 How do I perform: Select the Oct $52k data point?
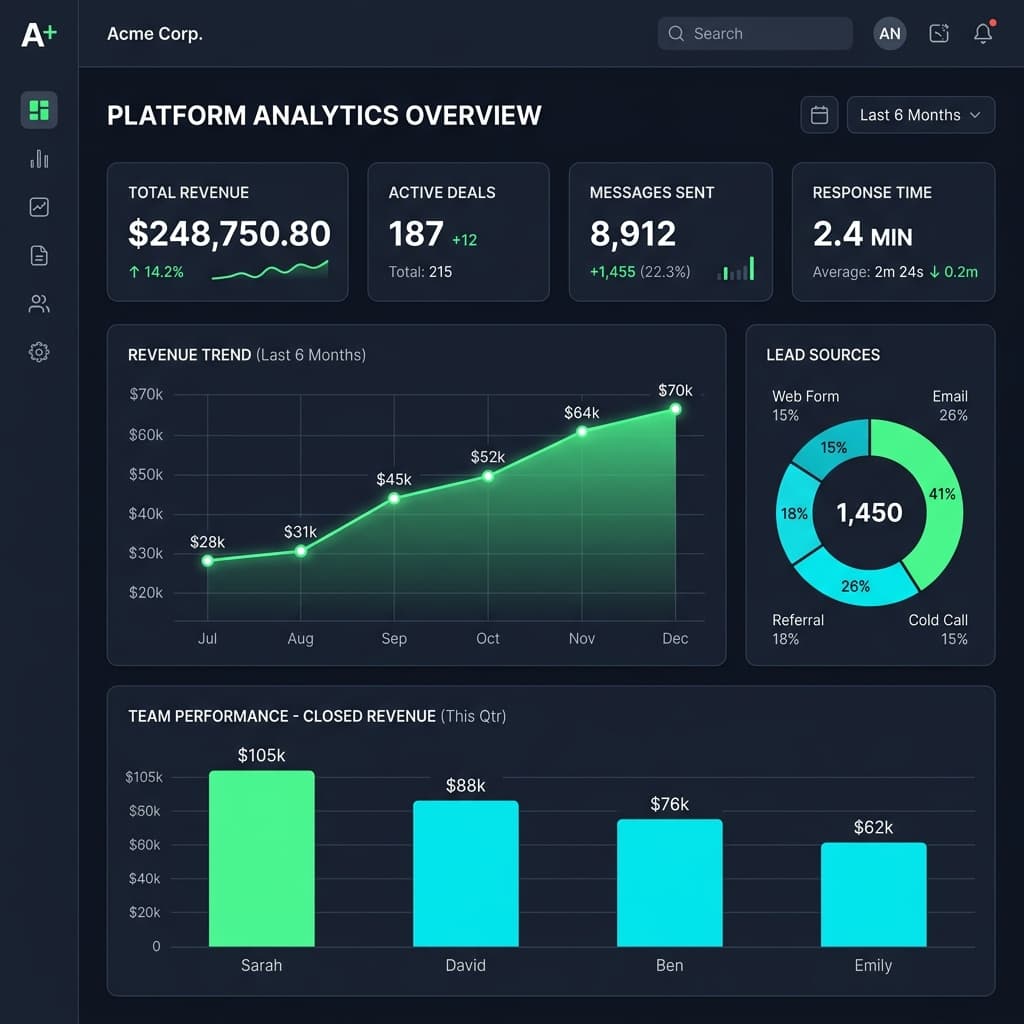click(488, 476)
